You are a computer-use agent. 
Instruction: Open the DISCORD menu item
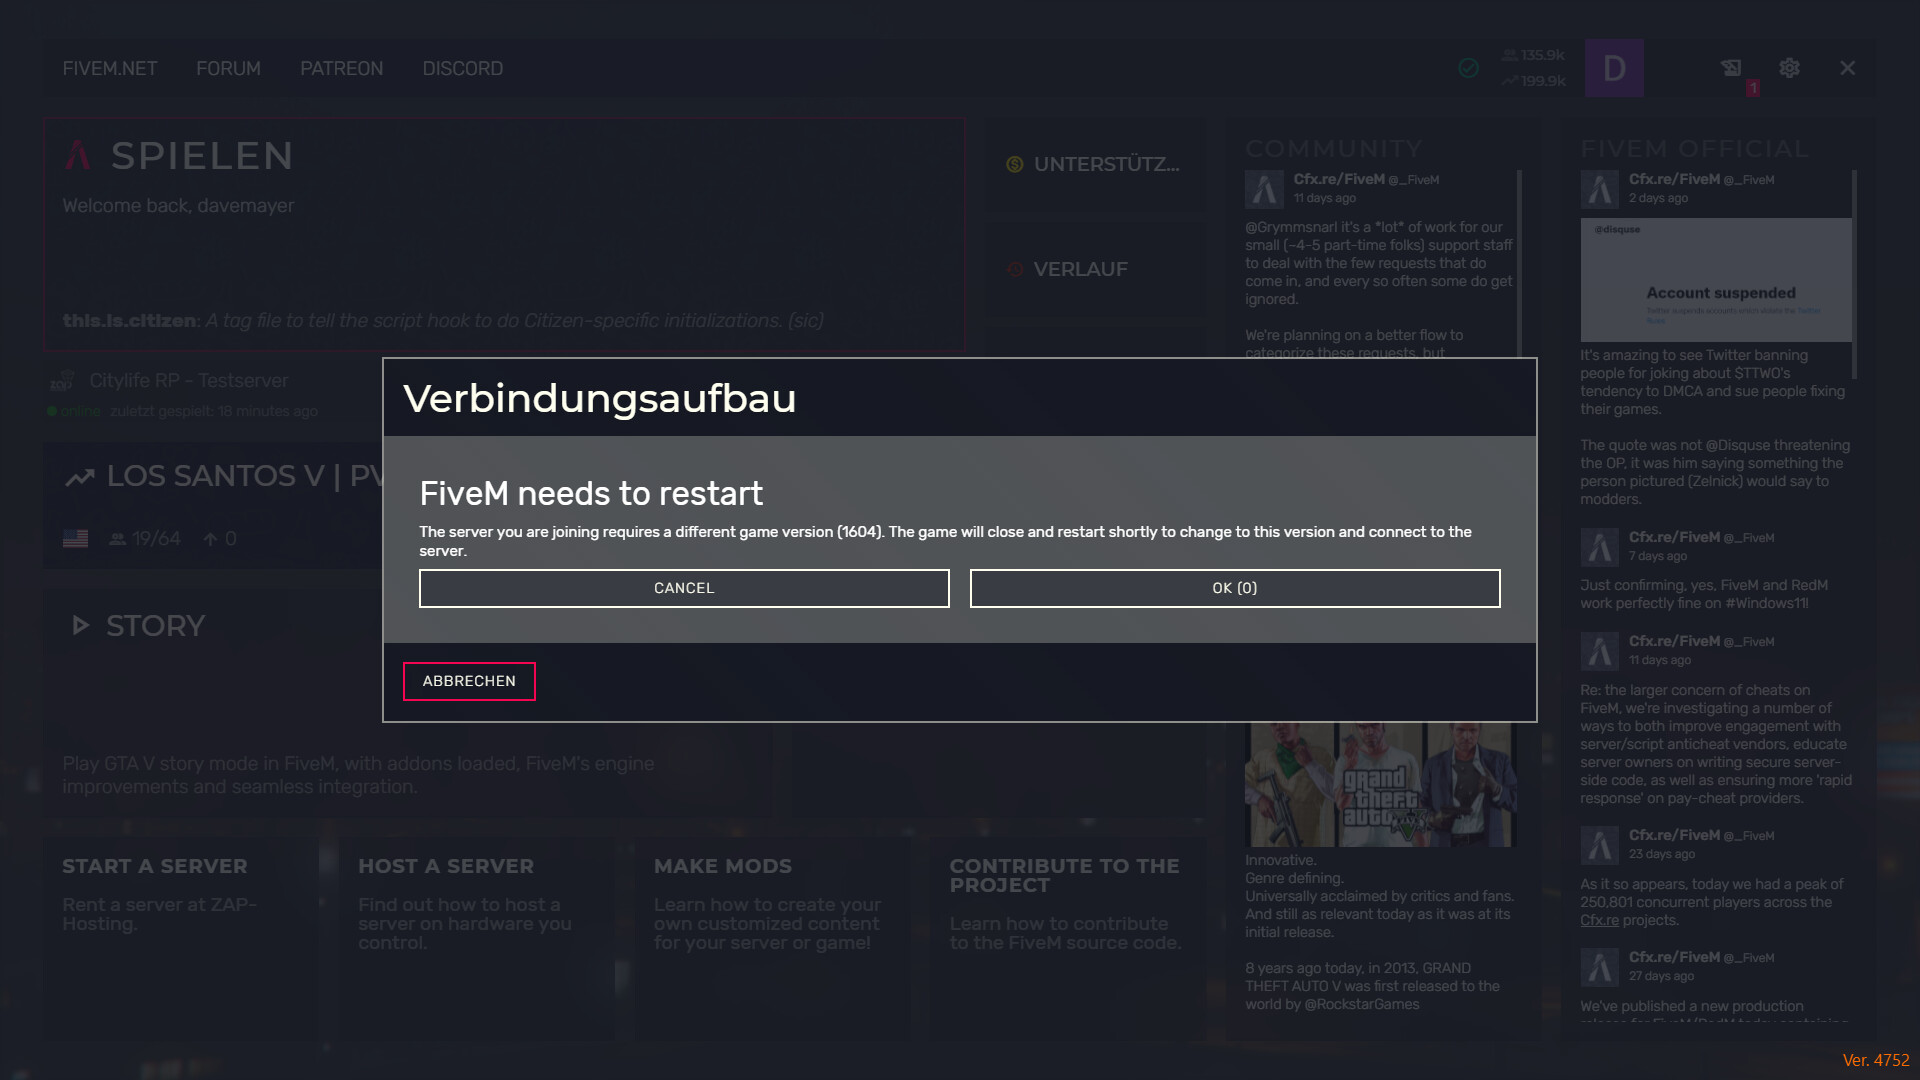(462, 68)
